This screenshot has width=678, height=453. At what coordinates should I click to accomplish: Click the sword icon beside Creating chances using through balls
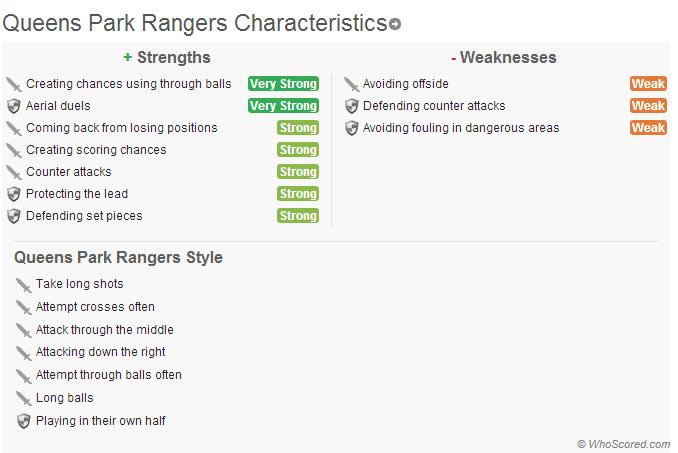14,84
